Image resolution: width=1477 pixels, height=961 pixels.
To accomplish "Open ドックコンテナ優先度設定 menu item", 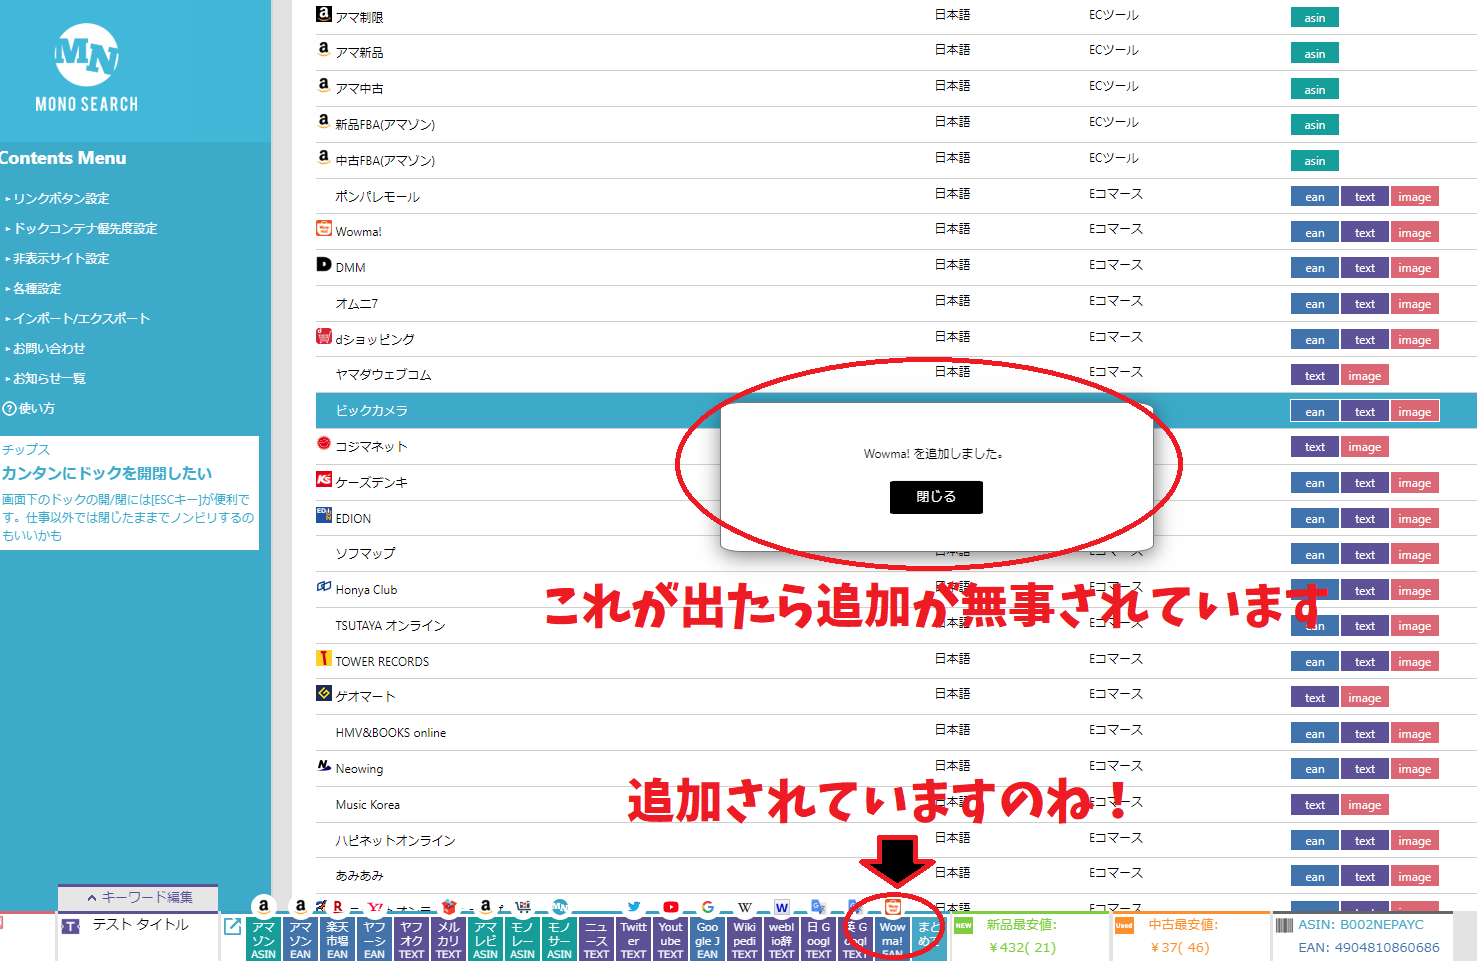I will click(x=85, y=229).
